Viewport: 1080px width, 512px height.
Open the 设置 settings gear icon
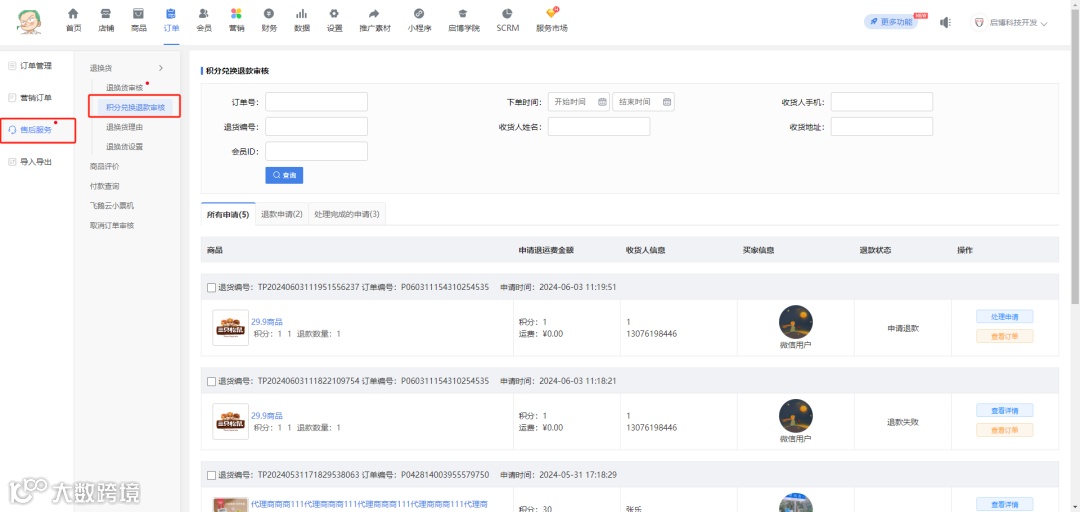(x=334, y=14)
